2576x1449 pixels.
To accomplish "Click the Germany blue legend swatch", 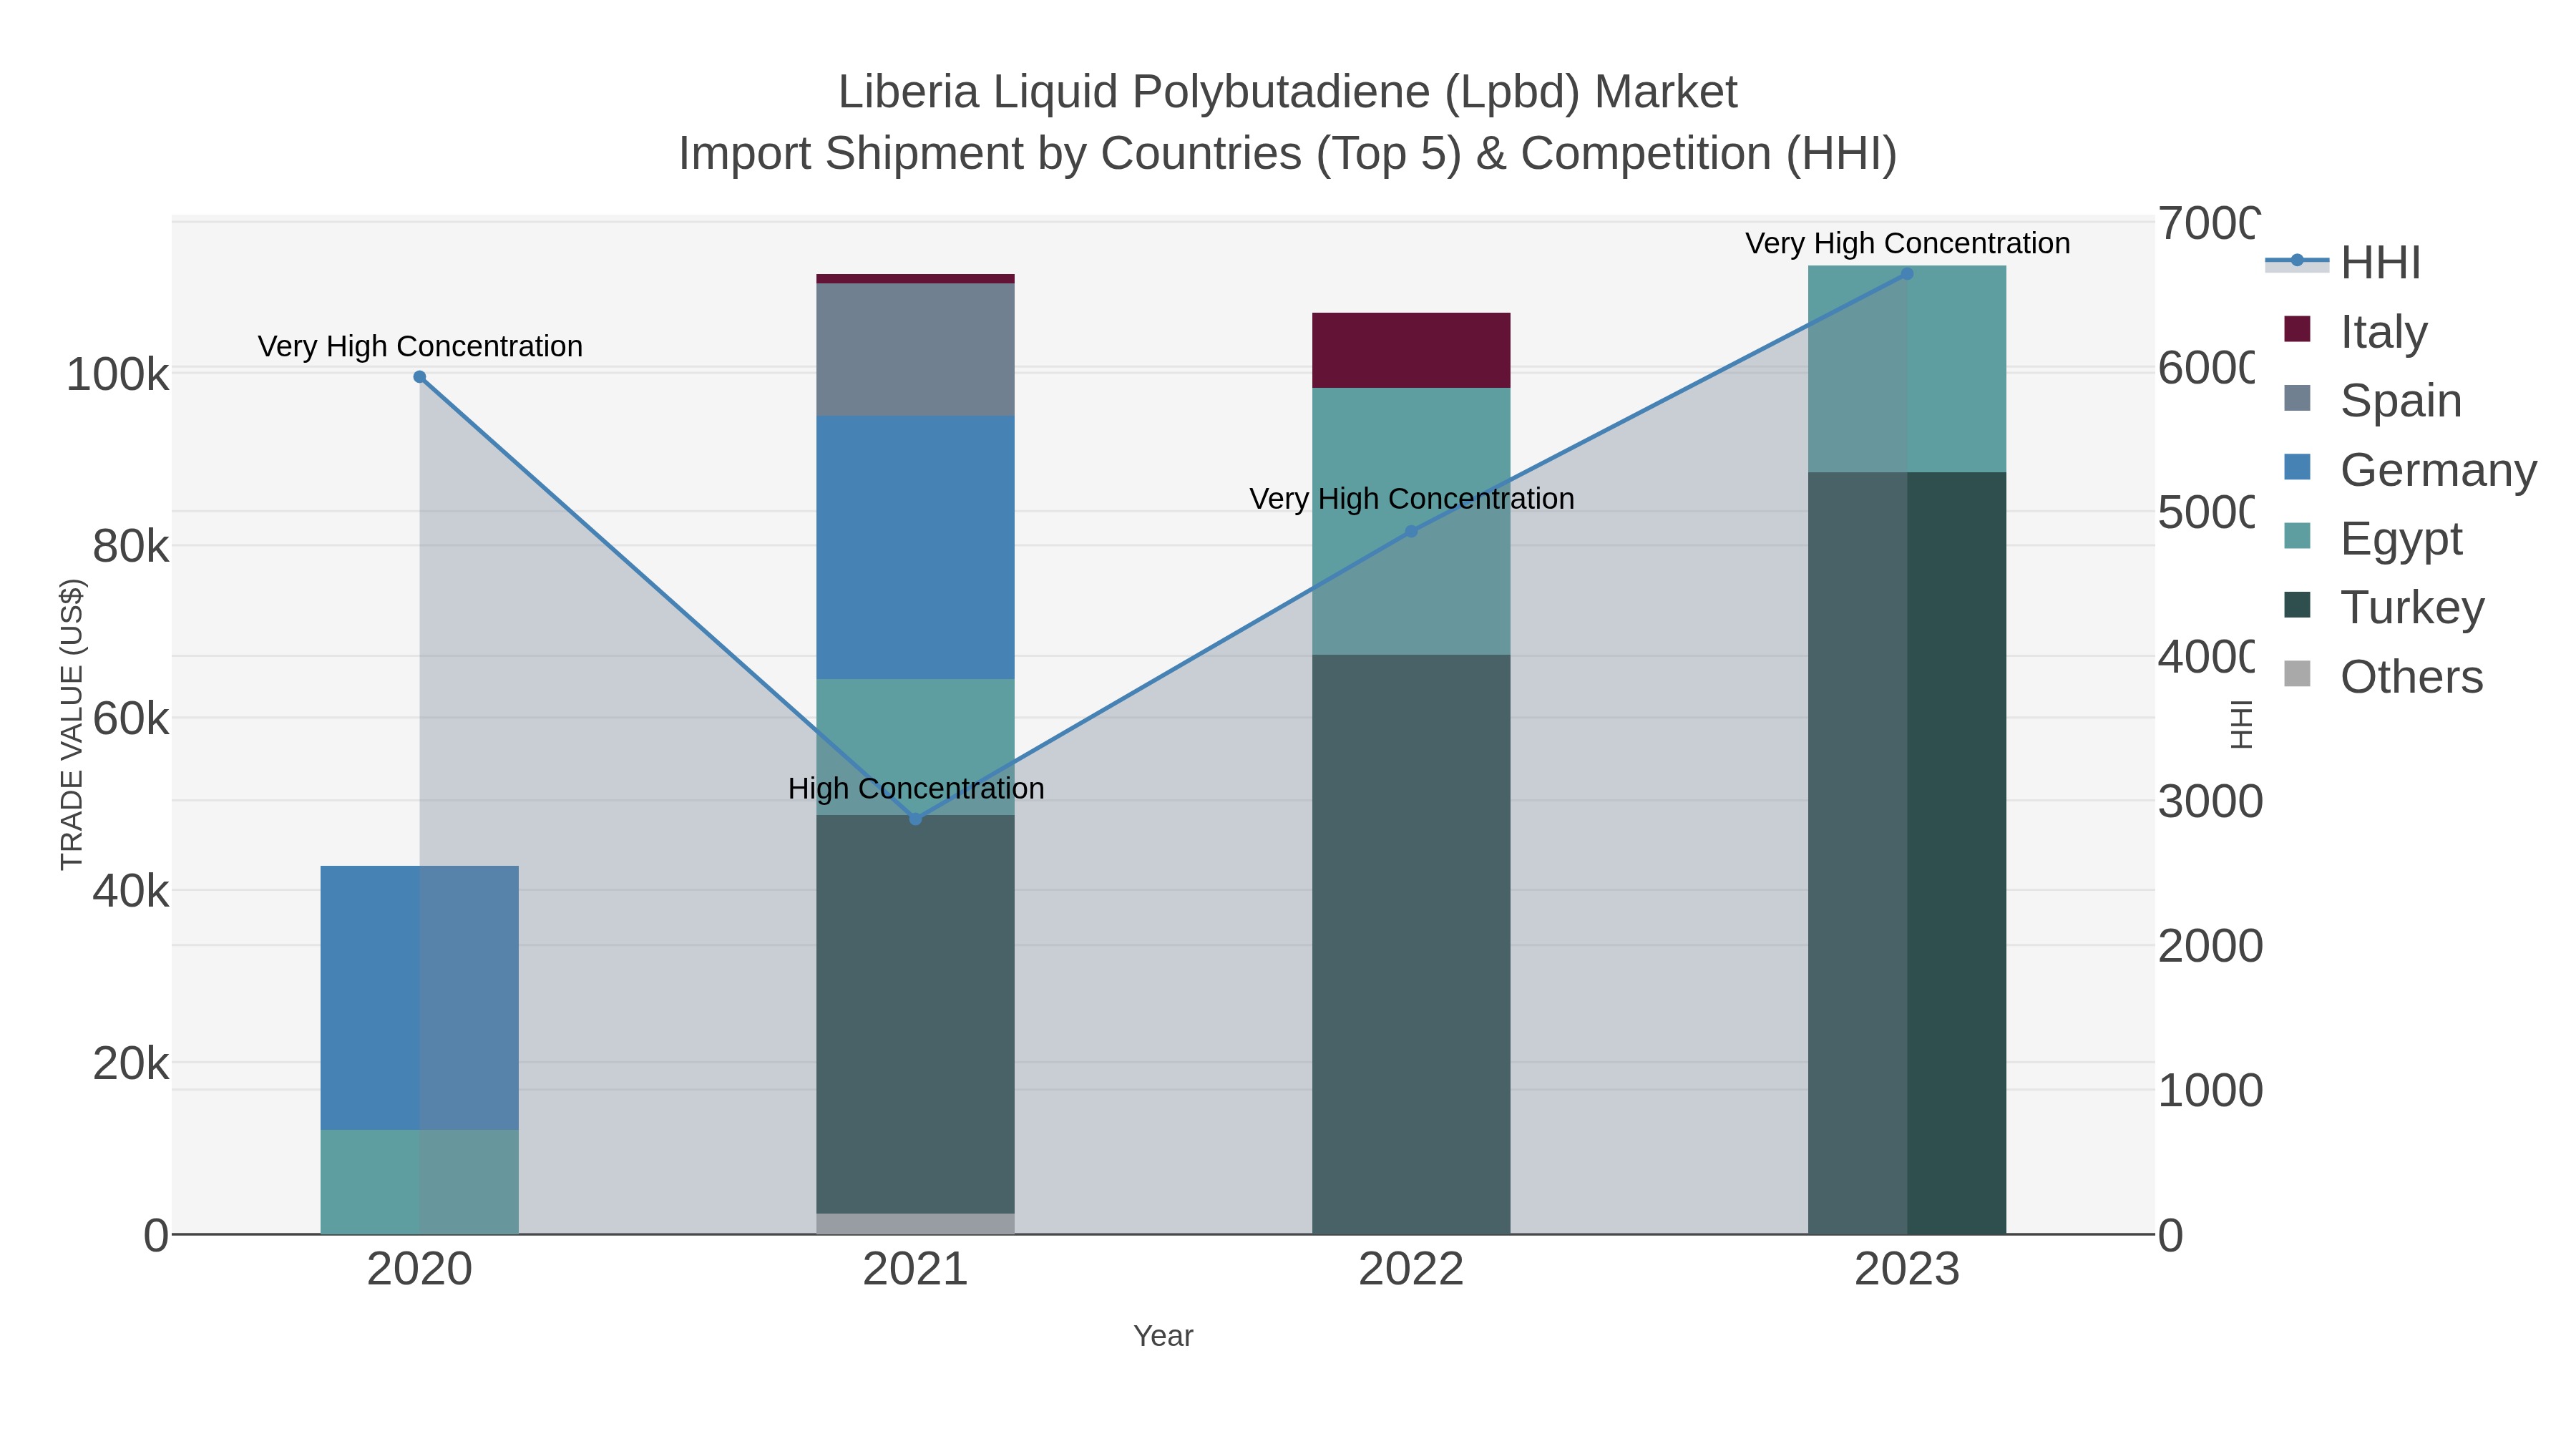I will (x=2297, y=467).
